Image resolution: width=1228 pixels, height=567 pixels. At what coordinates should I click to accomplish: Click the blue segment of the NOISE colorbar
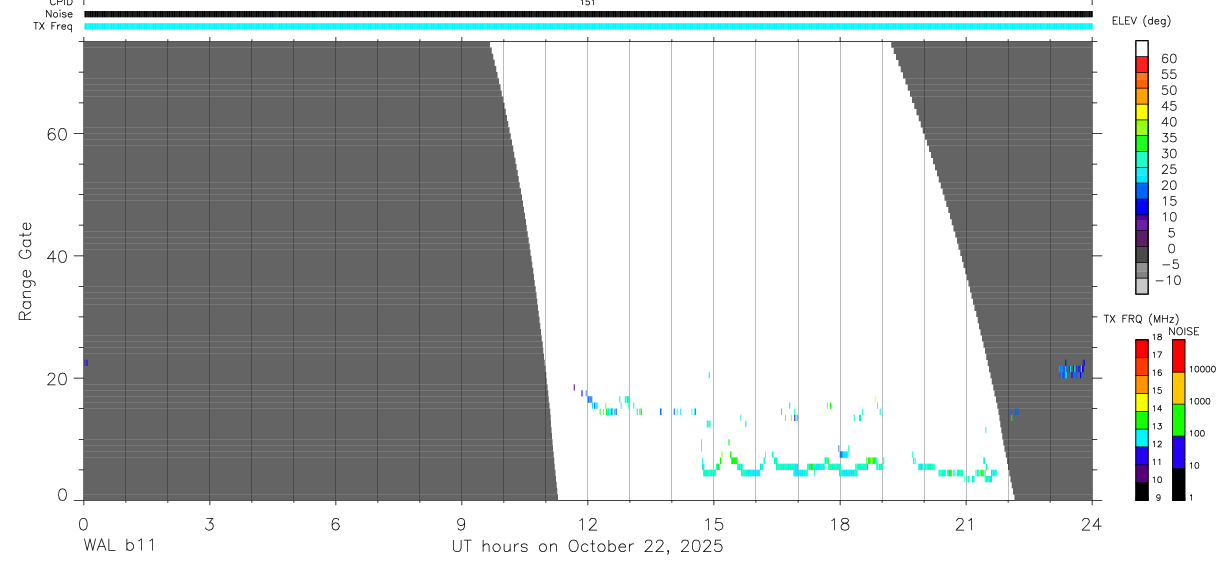[x=1178, y=451]
